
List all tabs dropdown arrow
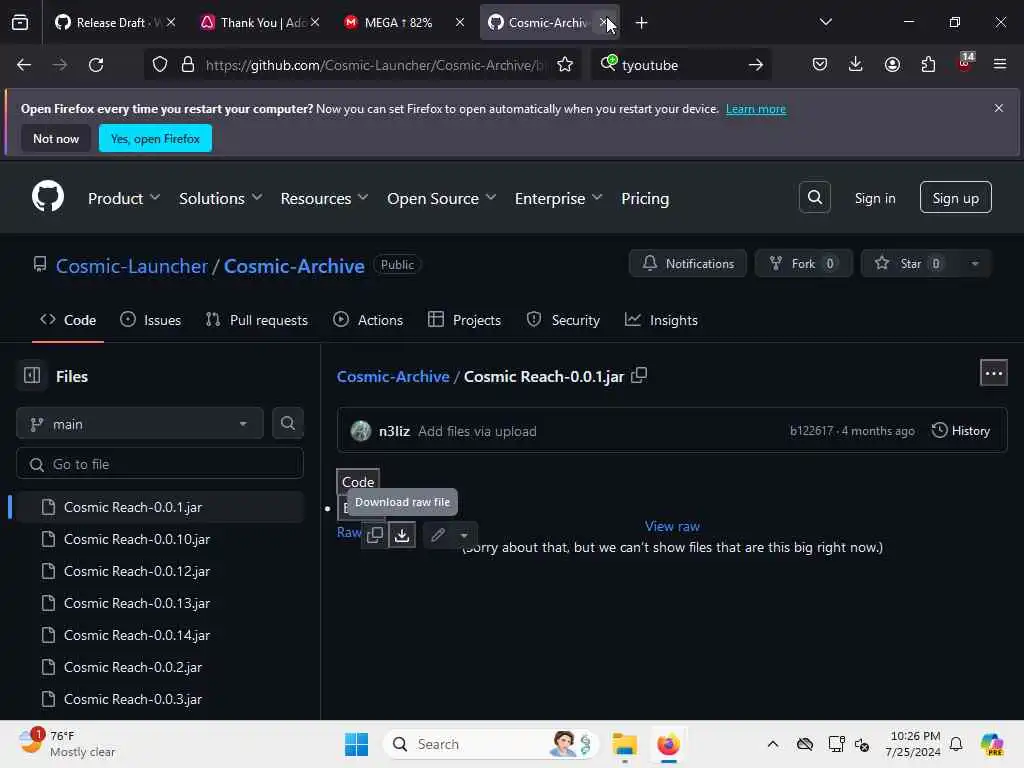pos(825,22)
